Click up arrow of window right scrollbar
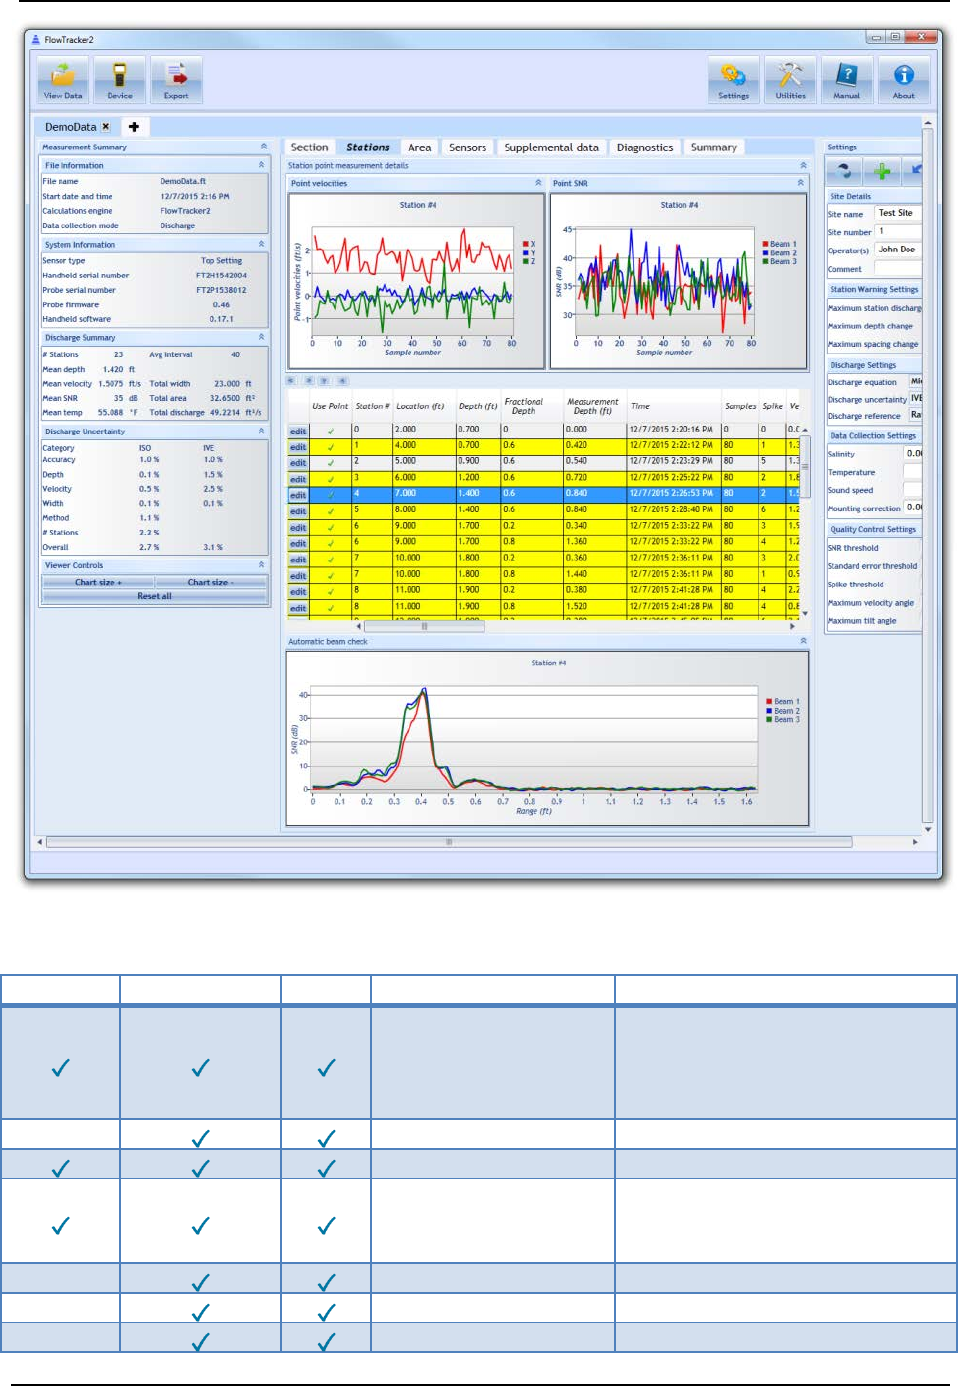This screenshot has height=1386, width=958. [928, 123]
